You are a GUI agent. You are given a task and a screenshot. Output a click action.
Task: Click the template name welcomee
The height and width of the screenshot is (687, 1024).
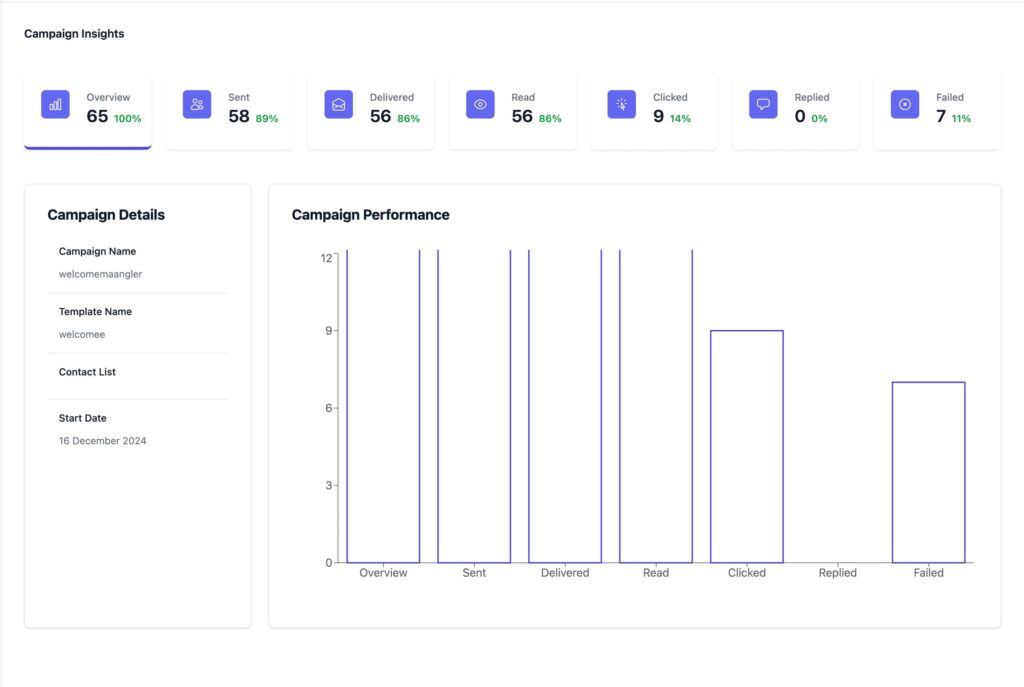tap(82, 334)
